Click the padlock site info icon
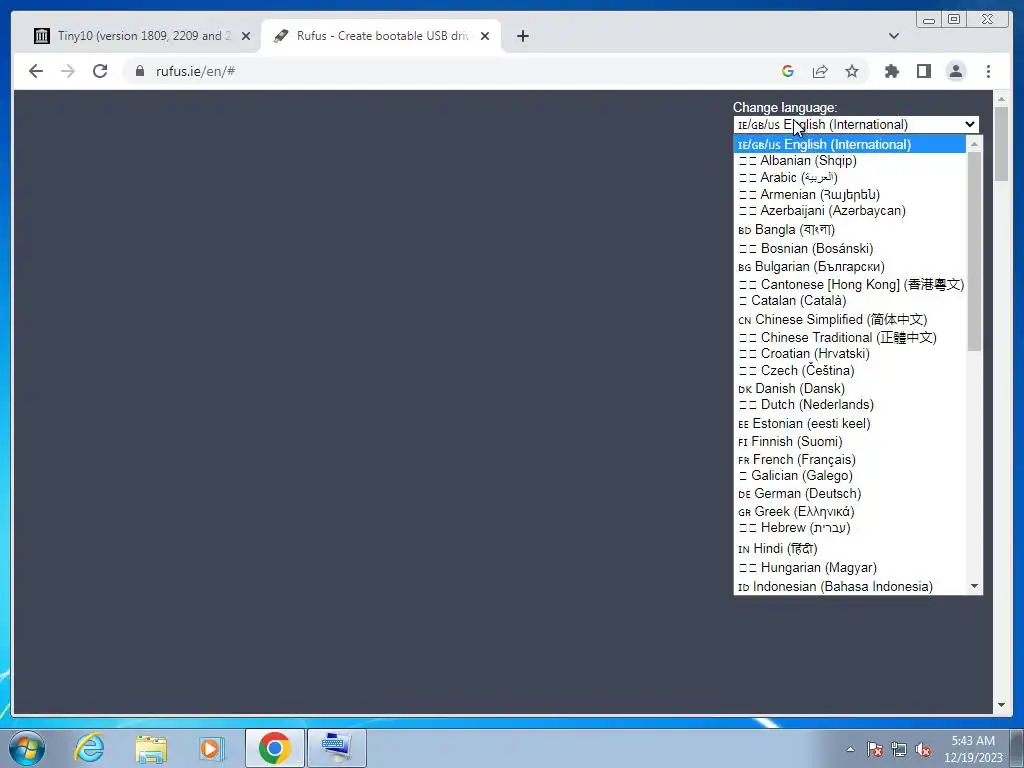The height and width of the screenshot is (768, 1024). [x=140, y=71]
